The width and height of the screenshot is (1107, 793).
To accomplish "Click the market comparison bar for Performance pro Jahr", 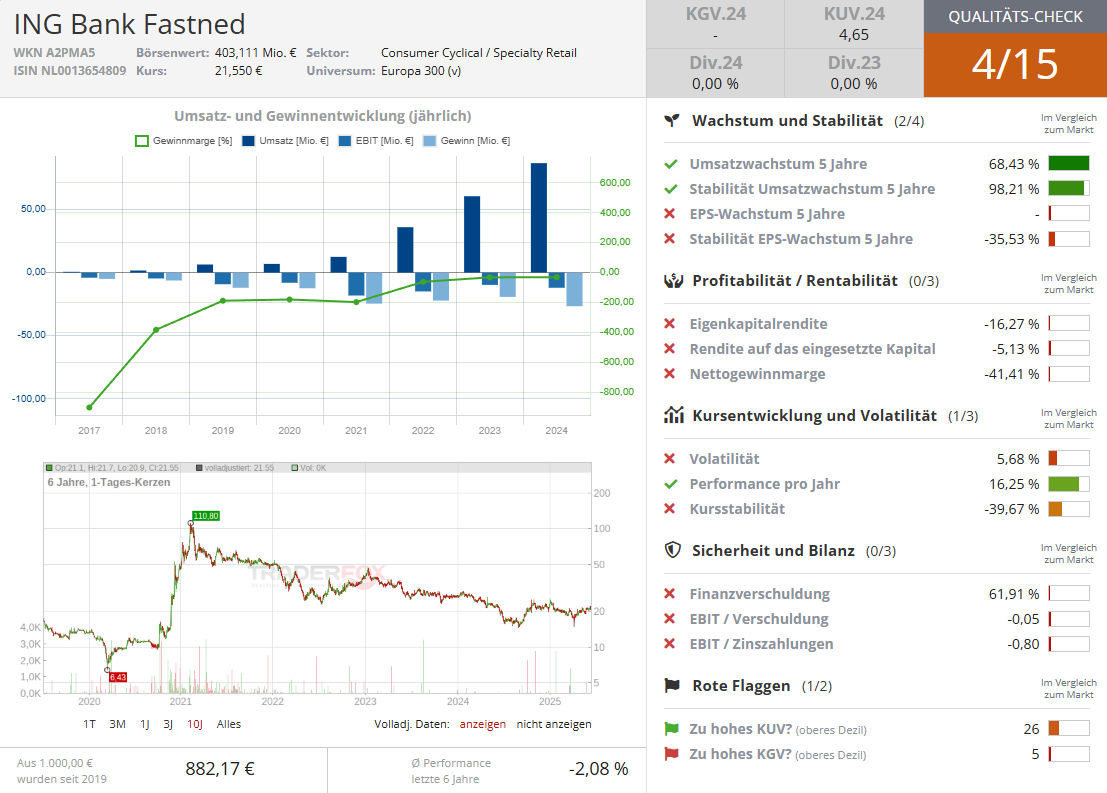I will (1069, 484).
